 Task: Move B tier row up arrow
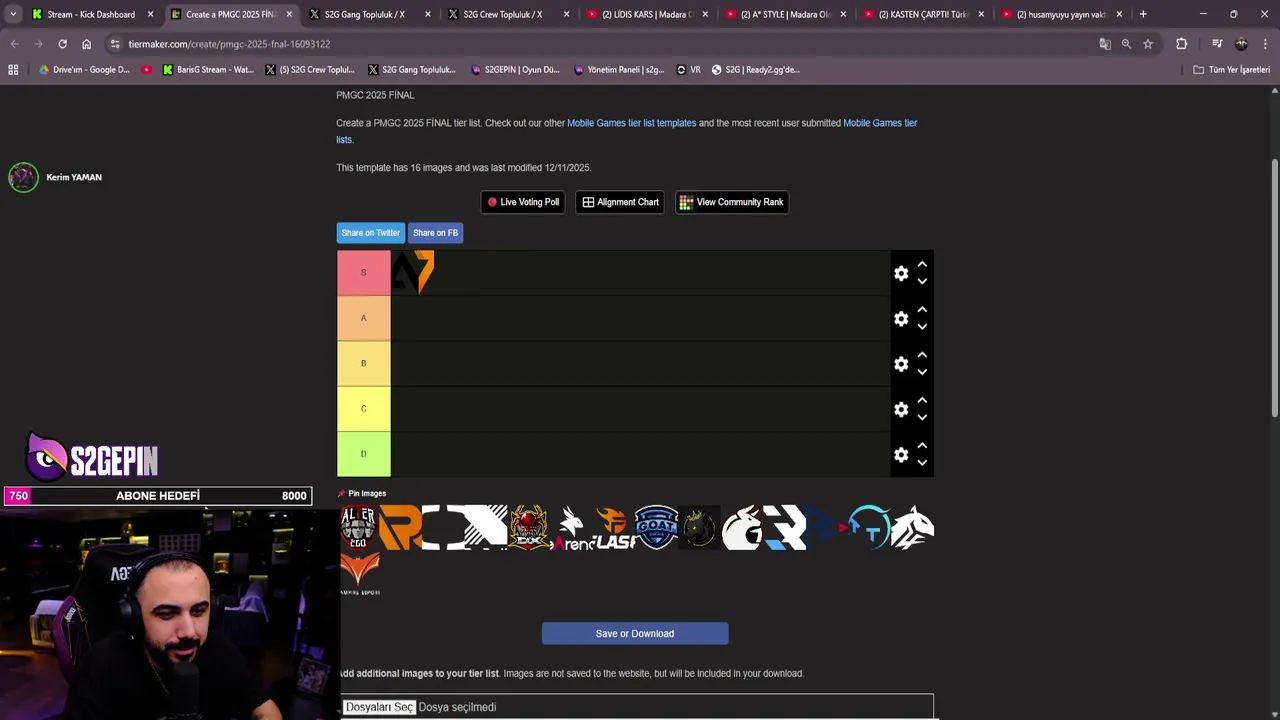click(922, 355)
